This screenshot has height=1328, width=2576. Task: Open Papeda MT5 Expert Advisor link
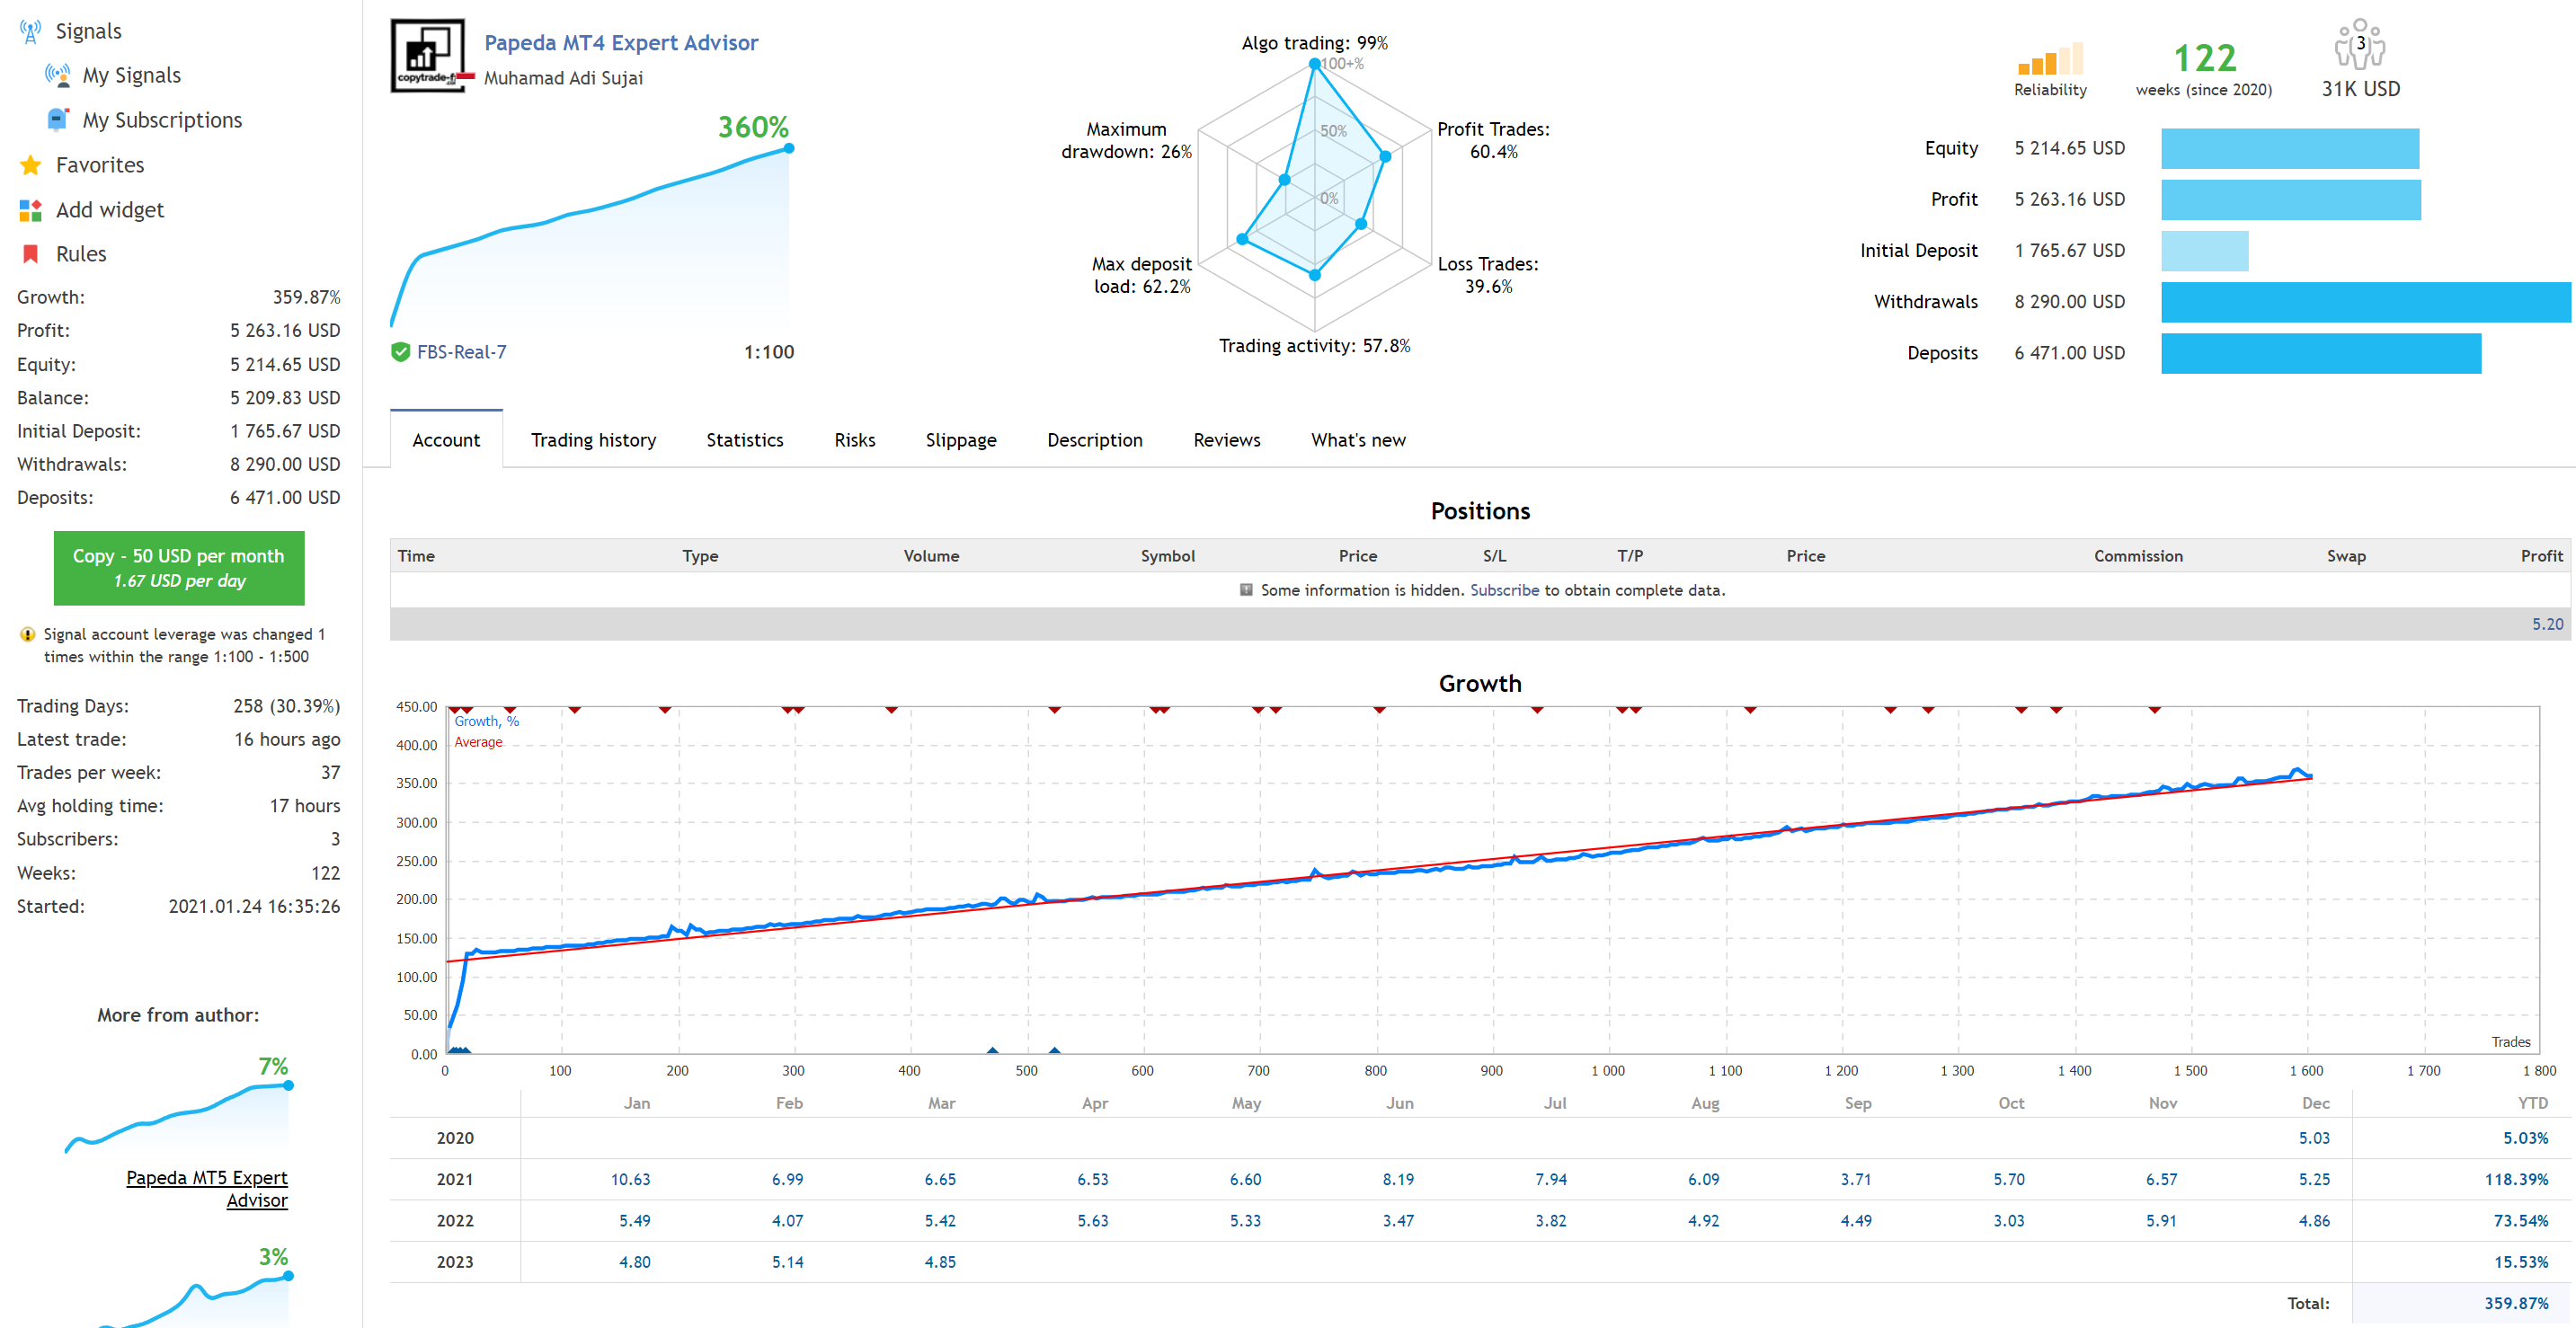click(207, 1189)
